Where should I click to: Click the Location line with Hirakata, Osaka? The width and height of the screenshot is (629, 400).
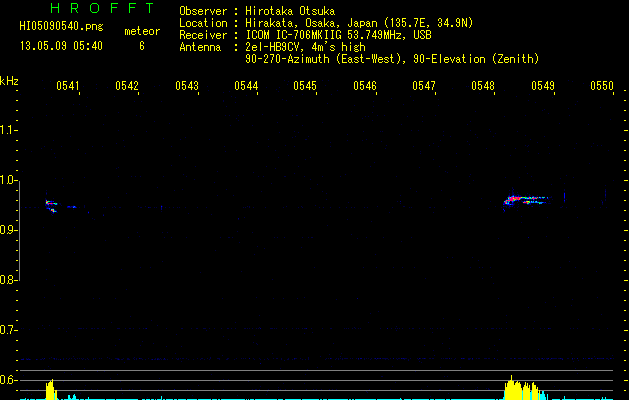click(x=326, y=23)
